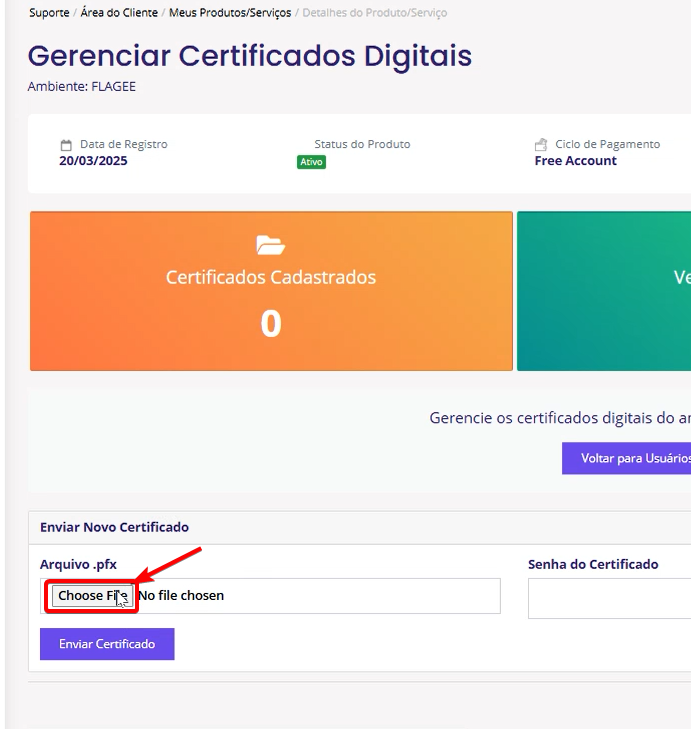Focus the Senha do Certificado input field
The height and width of the screenshot is (729, 691).
pos(609,598)
